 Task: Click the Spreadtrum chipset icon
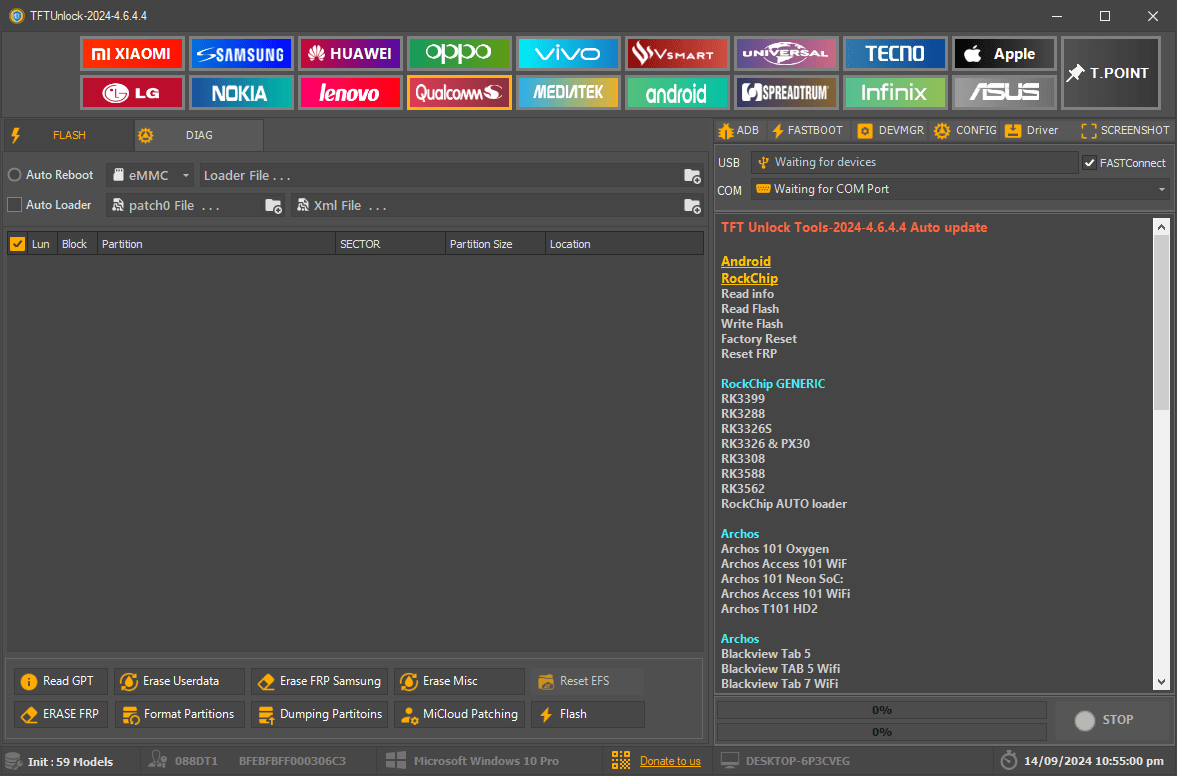coord(786,93)
